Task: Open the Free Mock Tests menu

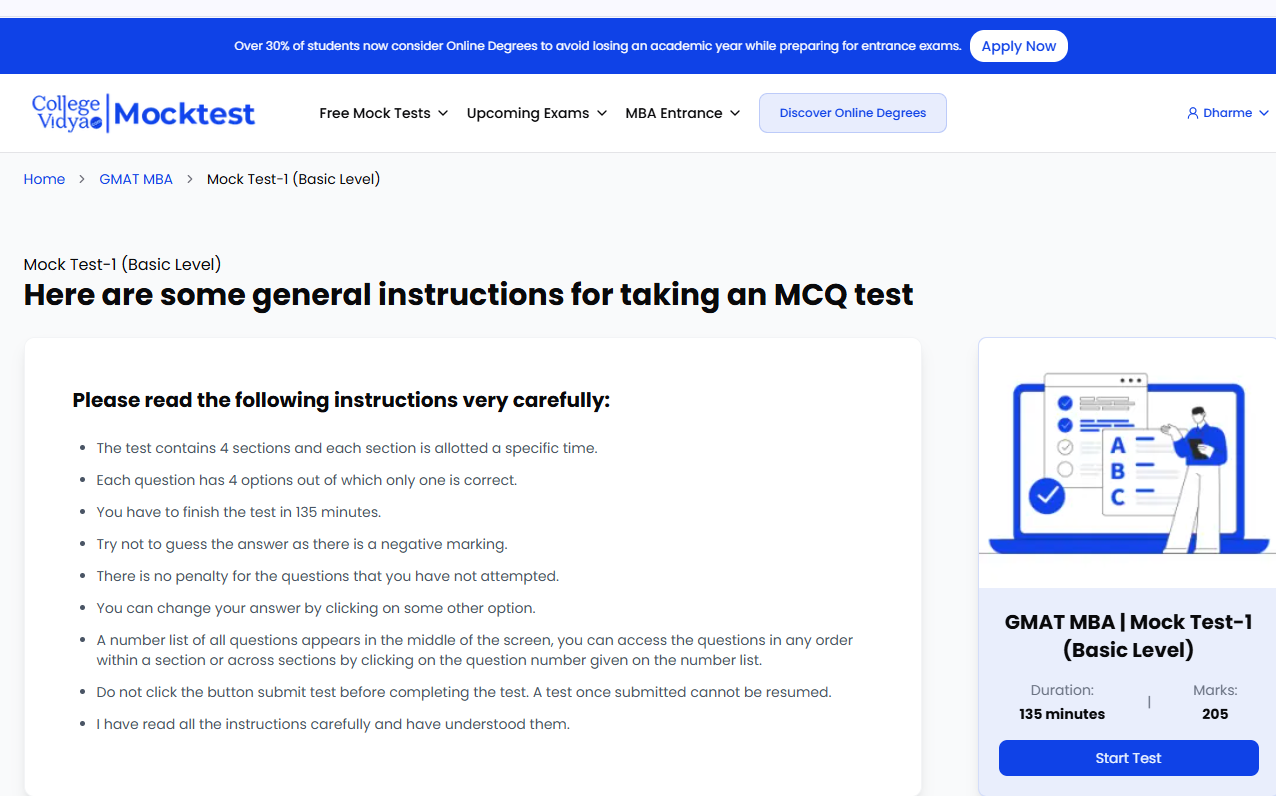Action: [384, 113]
